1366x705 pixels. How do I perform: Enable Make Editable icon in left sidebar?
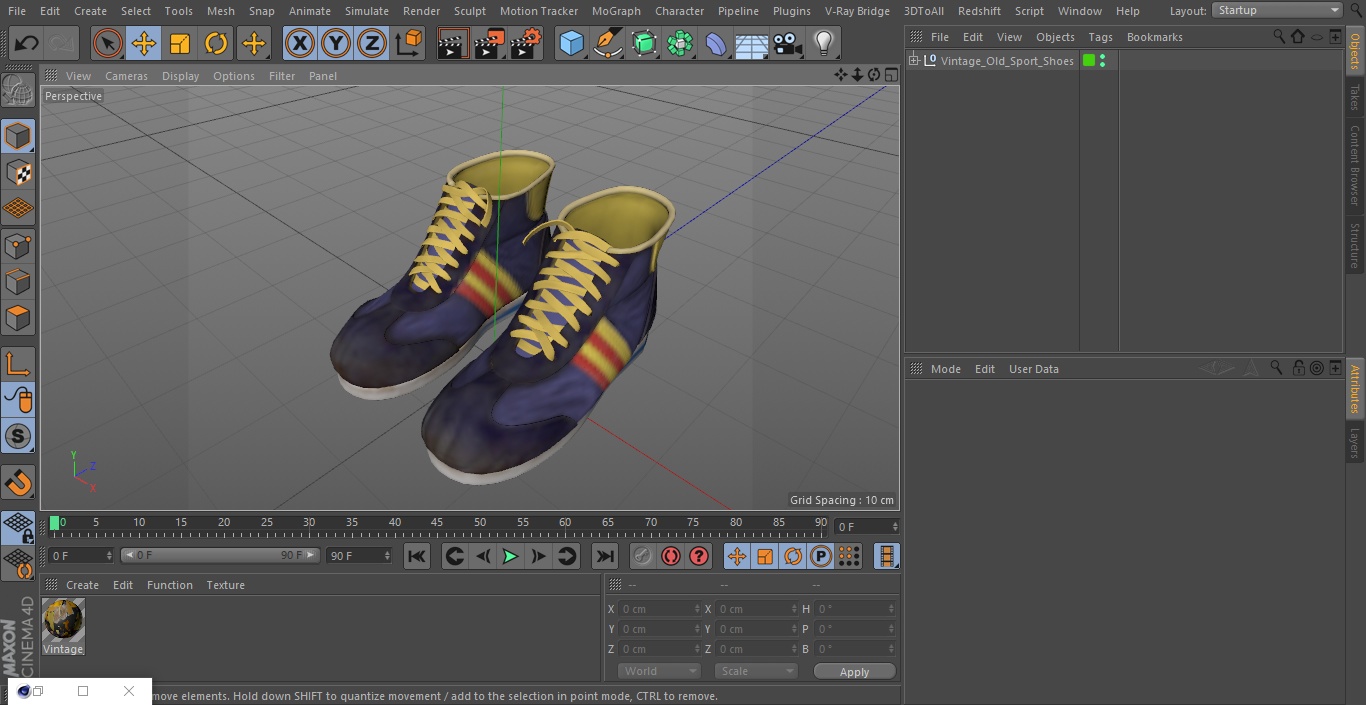[x=18, y=90]
